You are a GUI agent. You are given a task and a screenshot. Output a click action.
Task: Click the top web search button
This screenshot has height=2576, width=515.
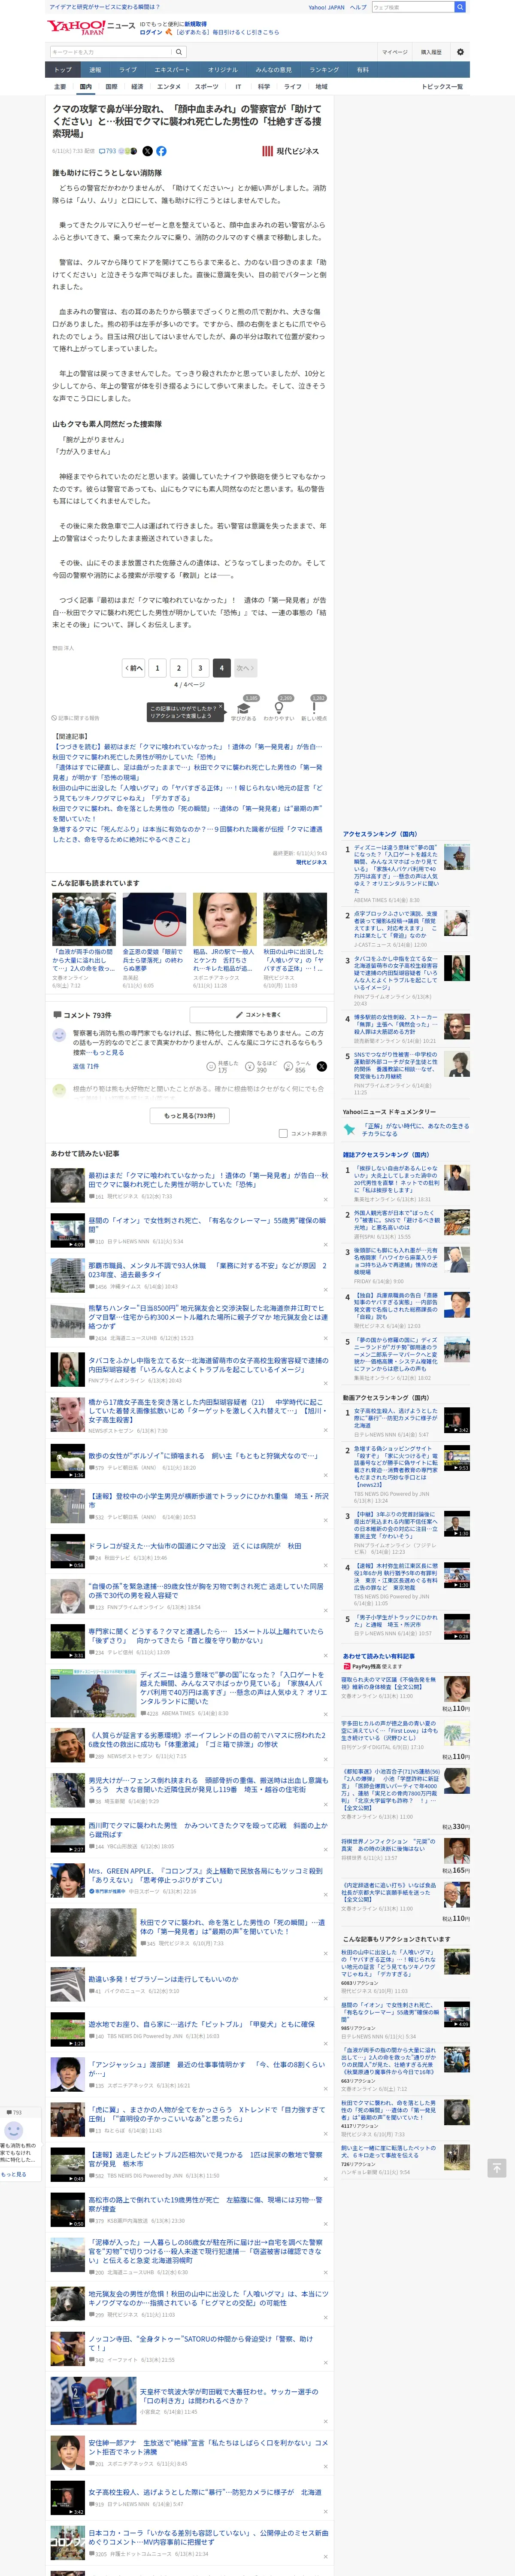pos(460,7)
